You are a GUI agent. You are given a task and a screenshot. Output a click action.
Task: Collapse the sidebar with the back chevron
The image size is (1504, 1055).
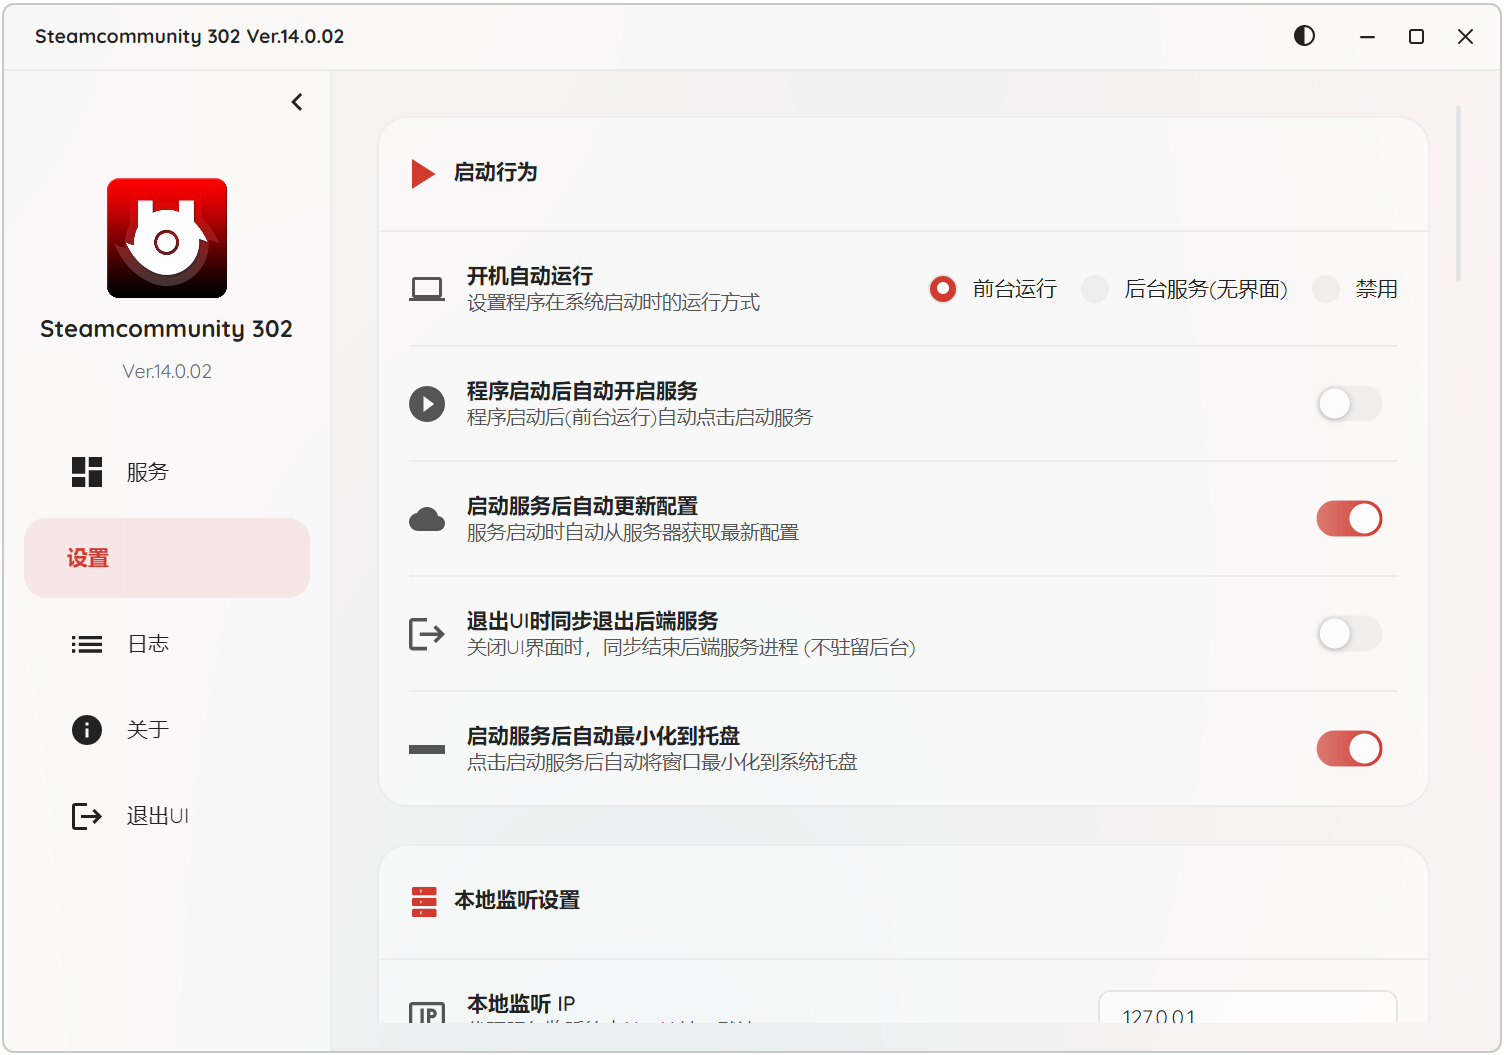click(x=297, y=102)
